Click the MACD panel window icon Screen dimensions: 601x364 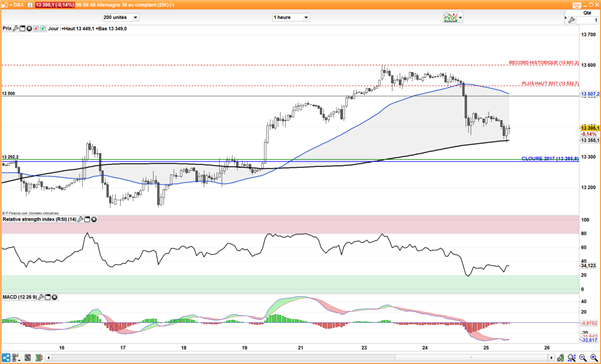pyautogui.click(x=48, y=297)
